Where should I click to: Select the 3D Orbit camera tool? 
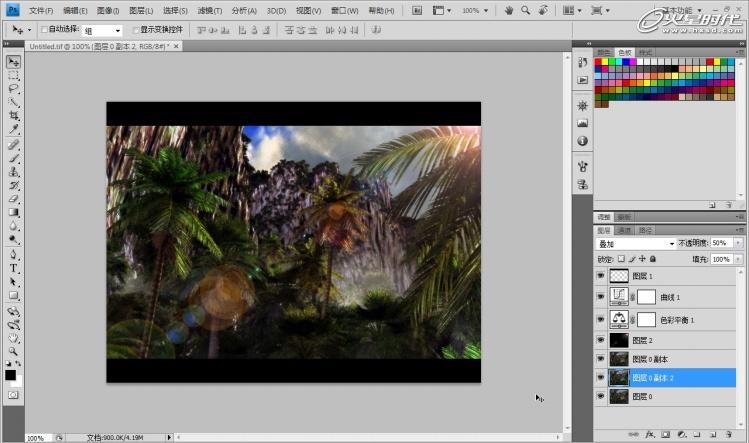(13, 325)
